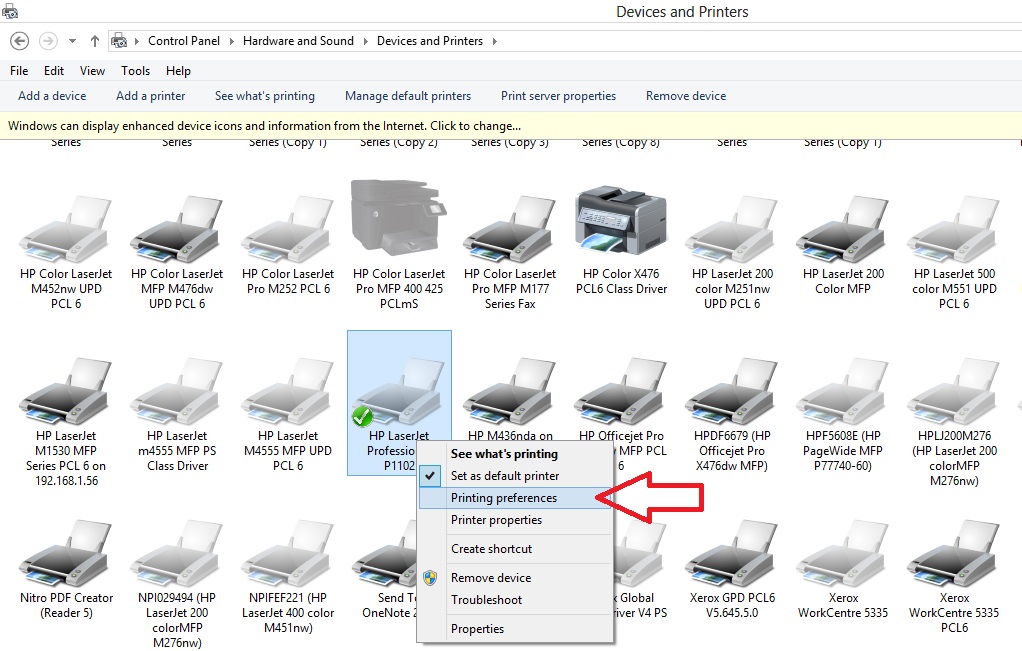Screen dimensions: 1022x651
Task: Select the HPDF6679 HP Officejet Pro X476dw MFP icon
Action: [732, 392]
